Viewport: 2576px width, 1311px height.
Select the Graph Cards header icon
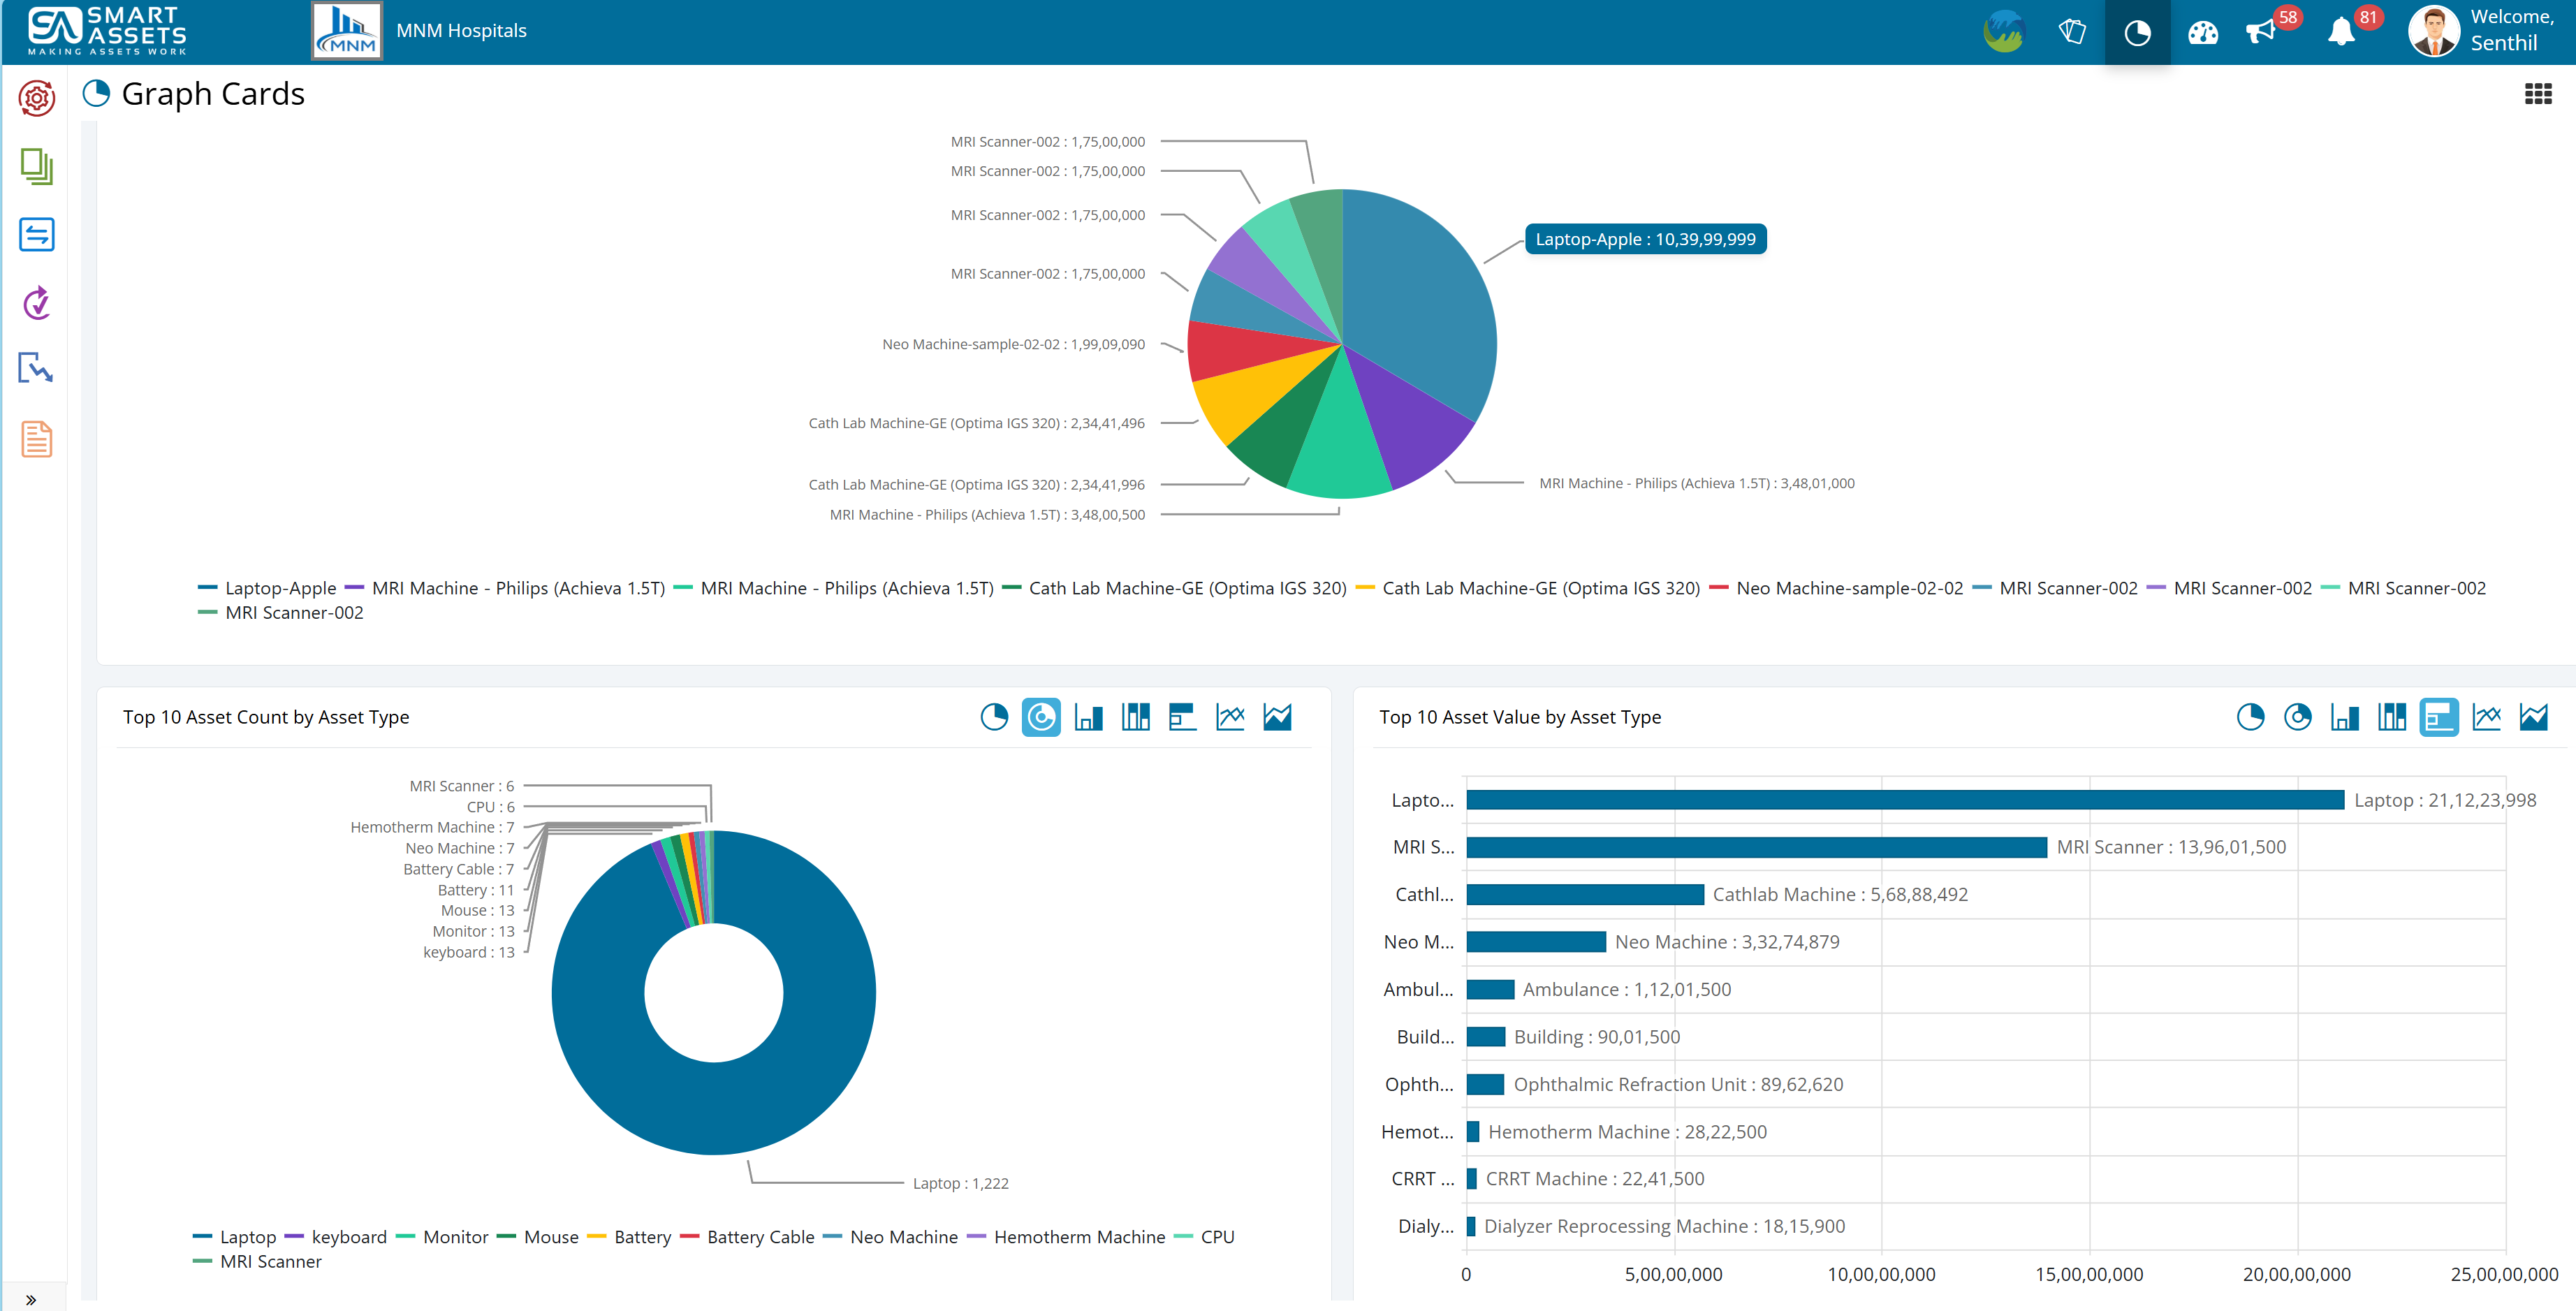point(96,94)
